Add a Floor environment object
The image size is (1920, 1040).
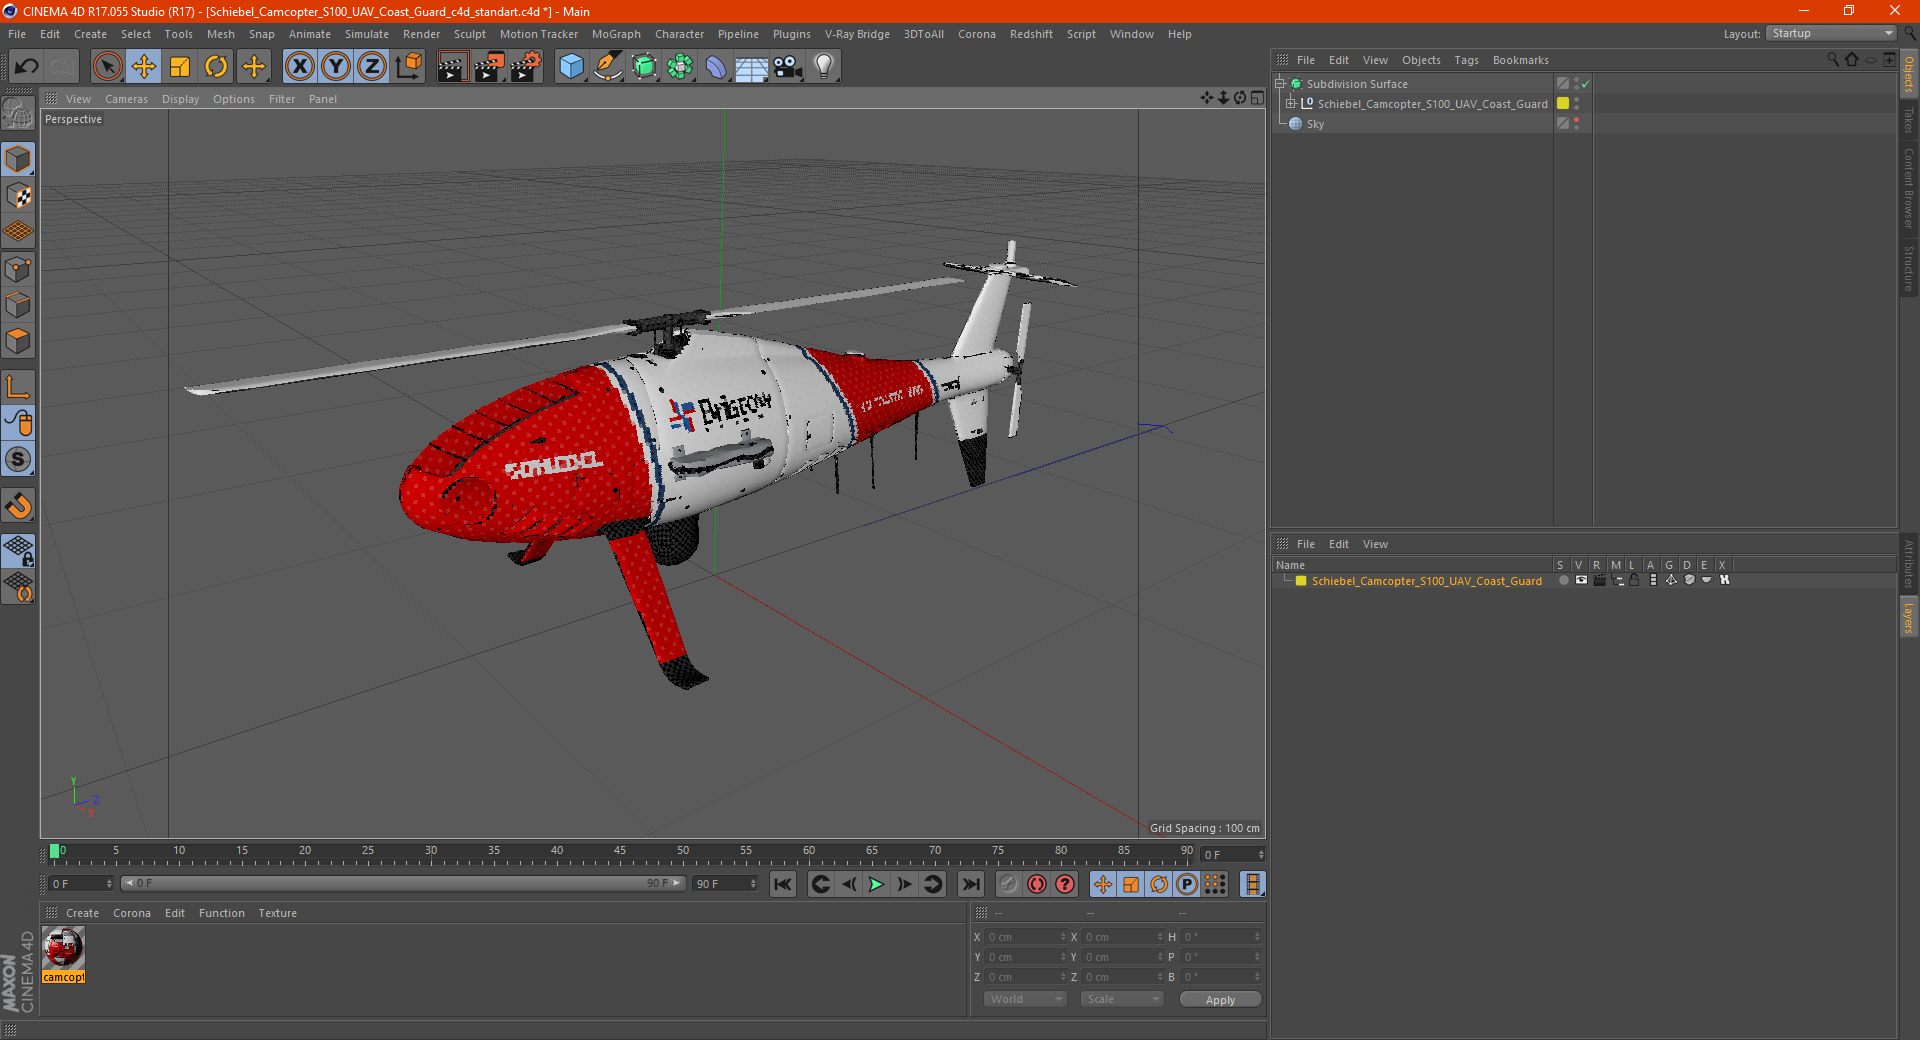pos(751,67)
